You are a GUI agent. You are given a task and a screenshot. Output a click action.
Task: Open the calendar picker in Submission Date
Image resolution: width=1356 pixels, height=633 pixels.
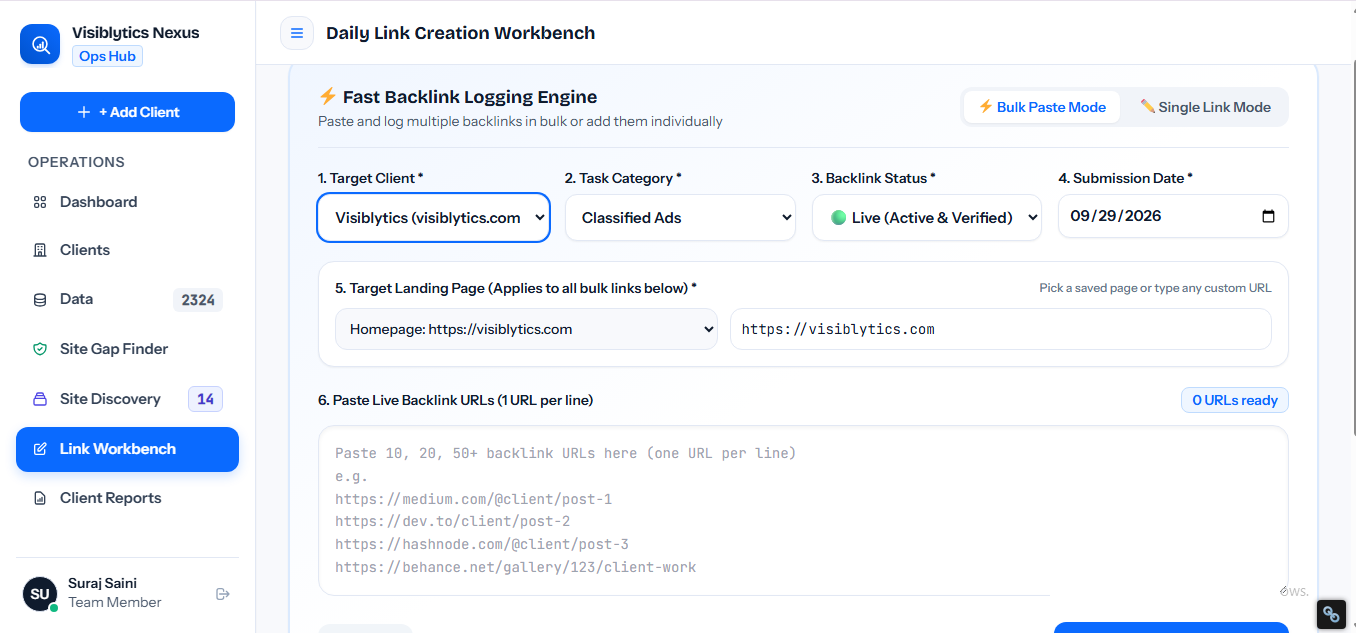tap(1268, 216)
